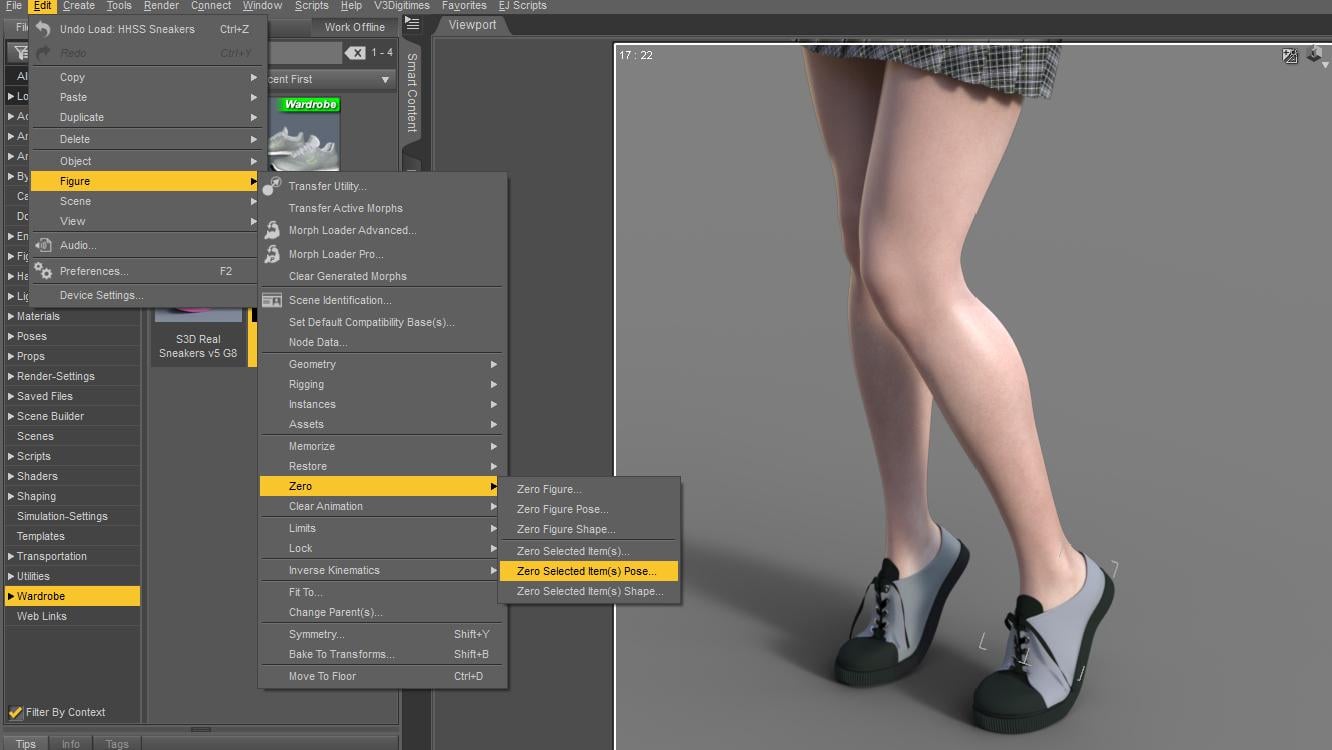The width and height of the screenshot is (1332, 750).
Task: Expand the Materials category arrow
Action: point(11,316)
